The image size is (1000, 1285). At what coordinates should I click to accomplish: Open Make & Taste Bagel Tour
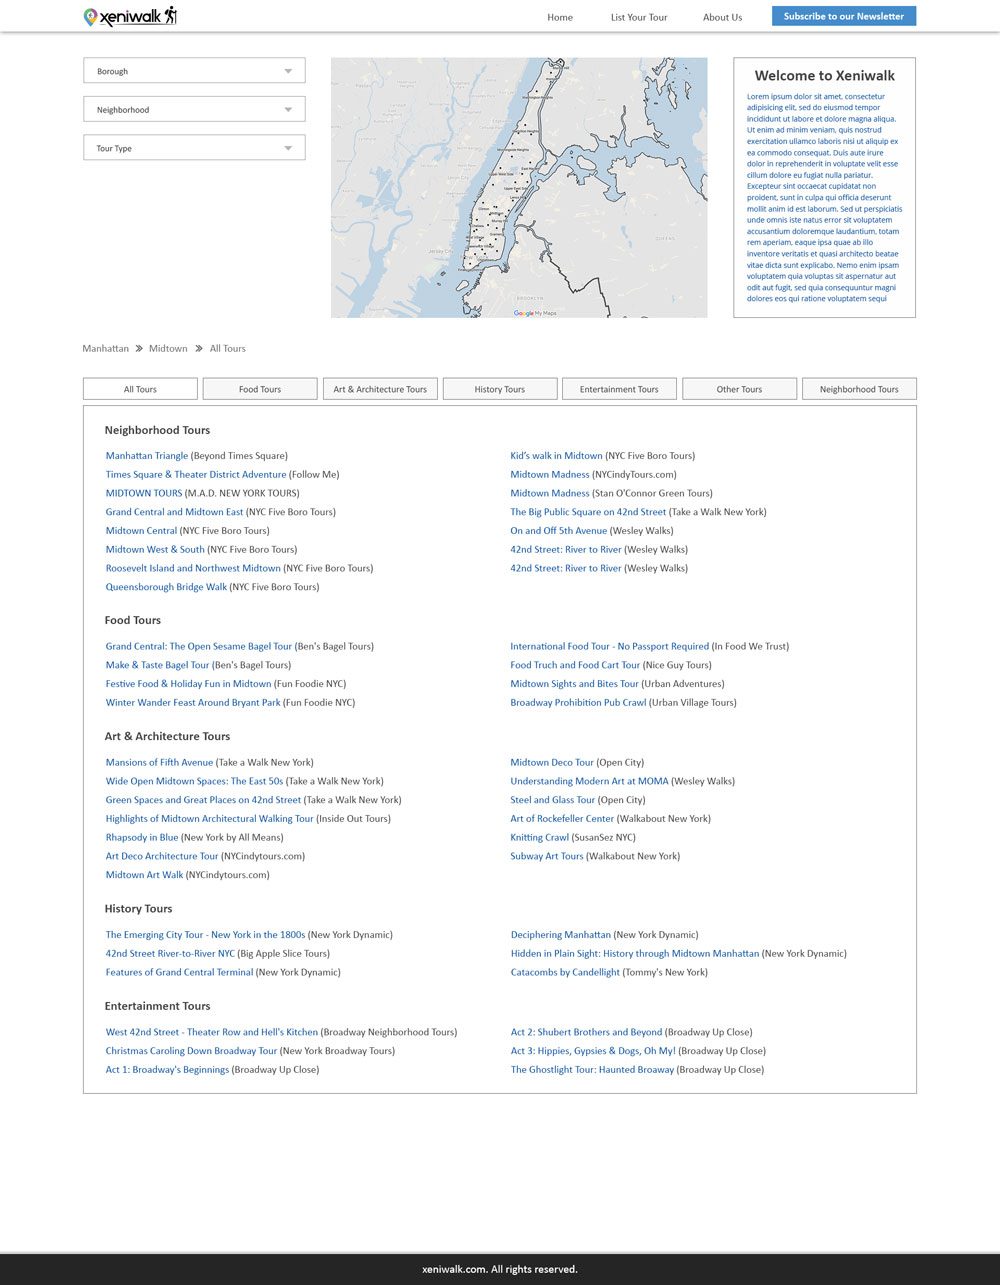coord(158,665)
